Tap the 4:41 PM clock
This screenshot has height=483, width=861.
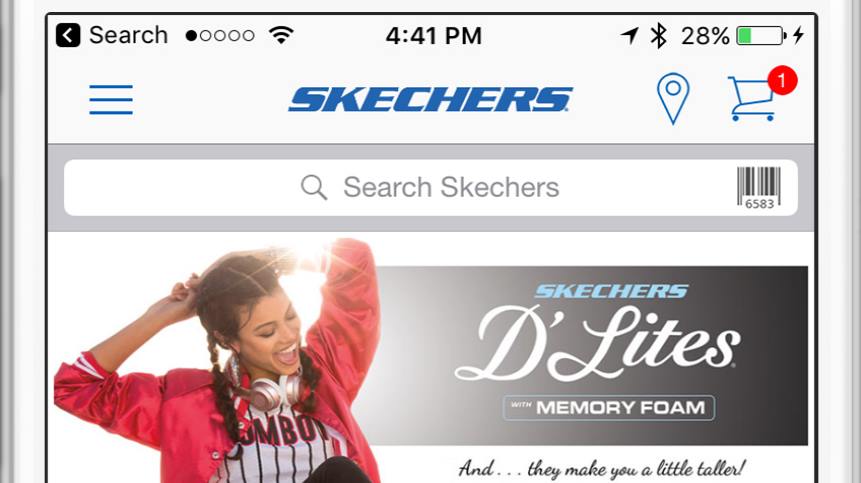(x=434, y=36)
